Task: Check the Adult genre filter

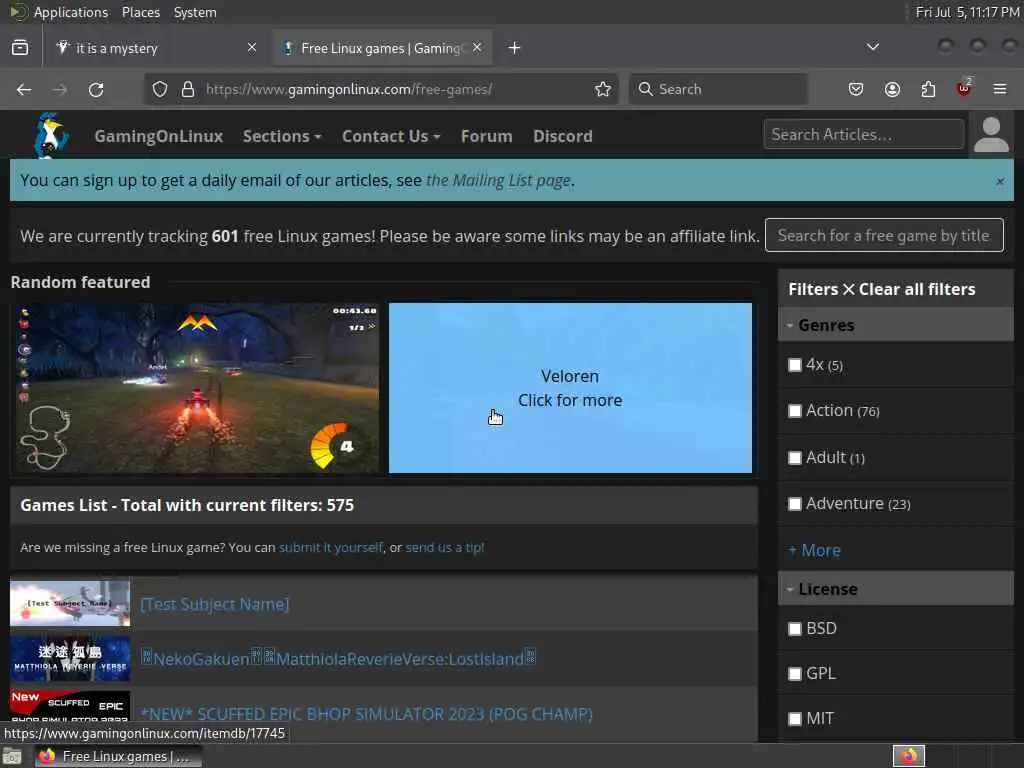Action: pyautogui.click(x=795, y=458)
